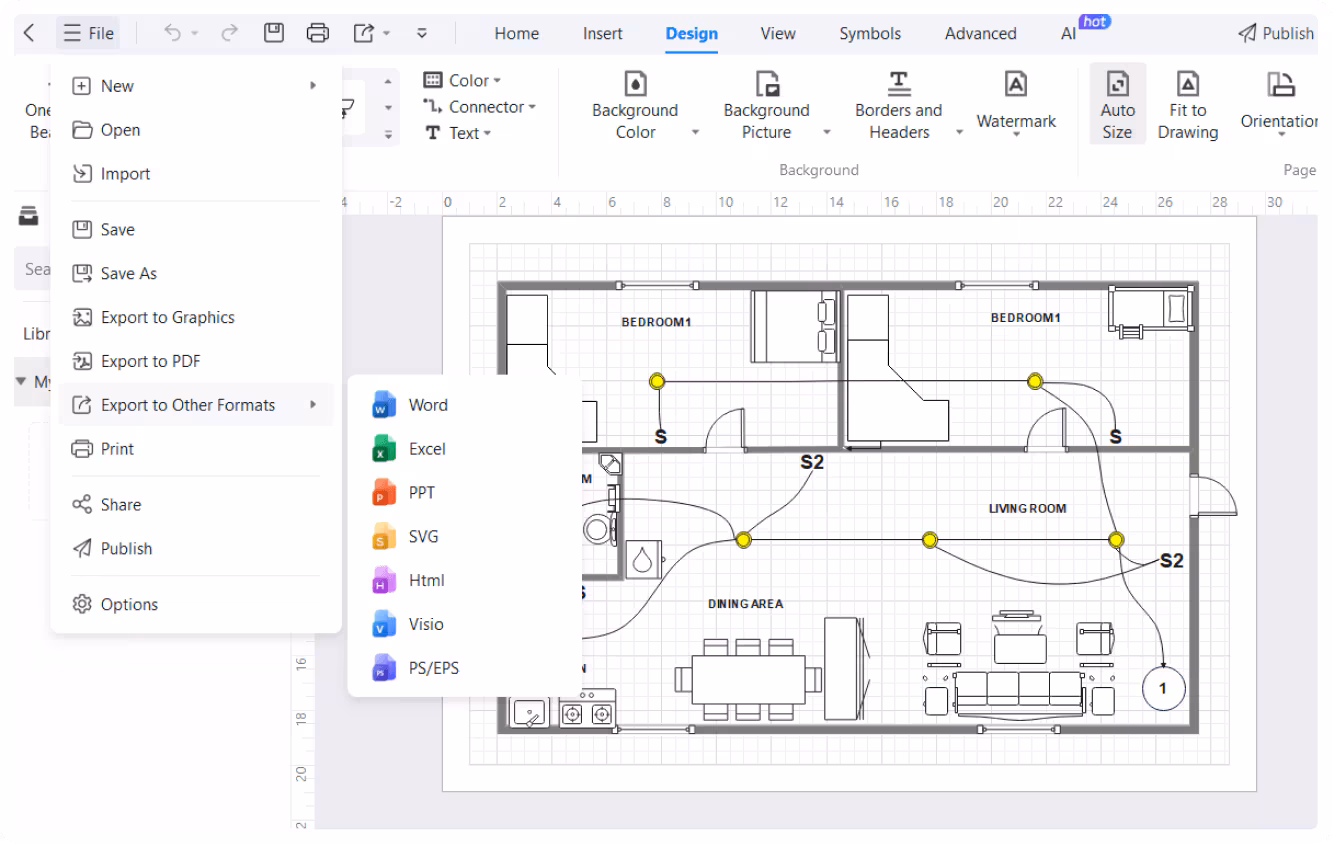1332x844 pixels.
Task: Export the document to Word
Action: [x=428, y=404]
